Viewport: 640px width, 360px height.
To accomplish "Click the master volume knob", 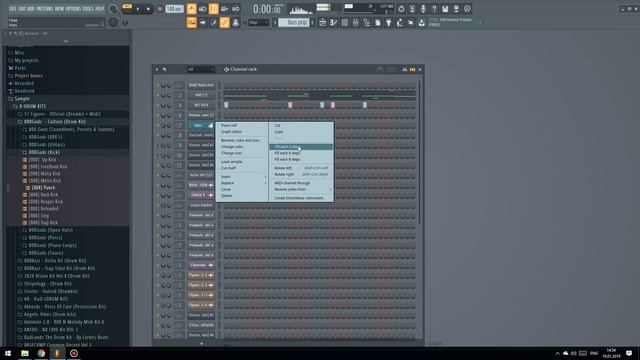I will (113, 9).
